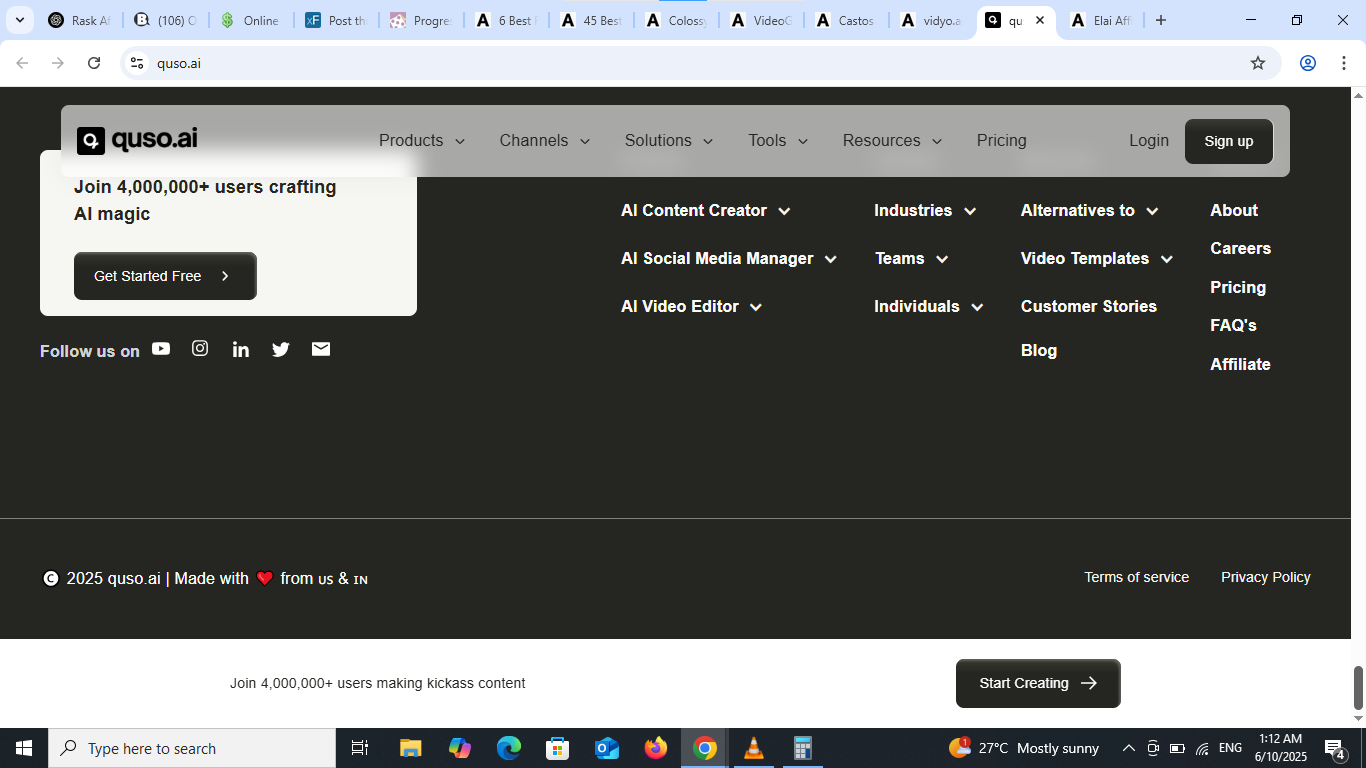Expand AI Content Creator footer section
Viewport: 1366px width, 768px height.
tap(706, 210)
